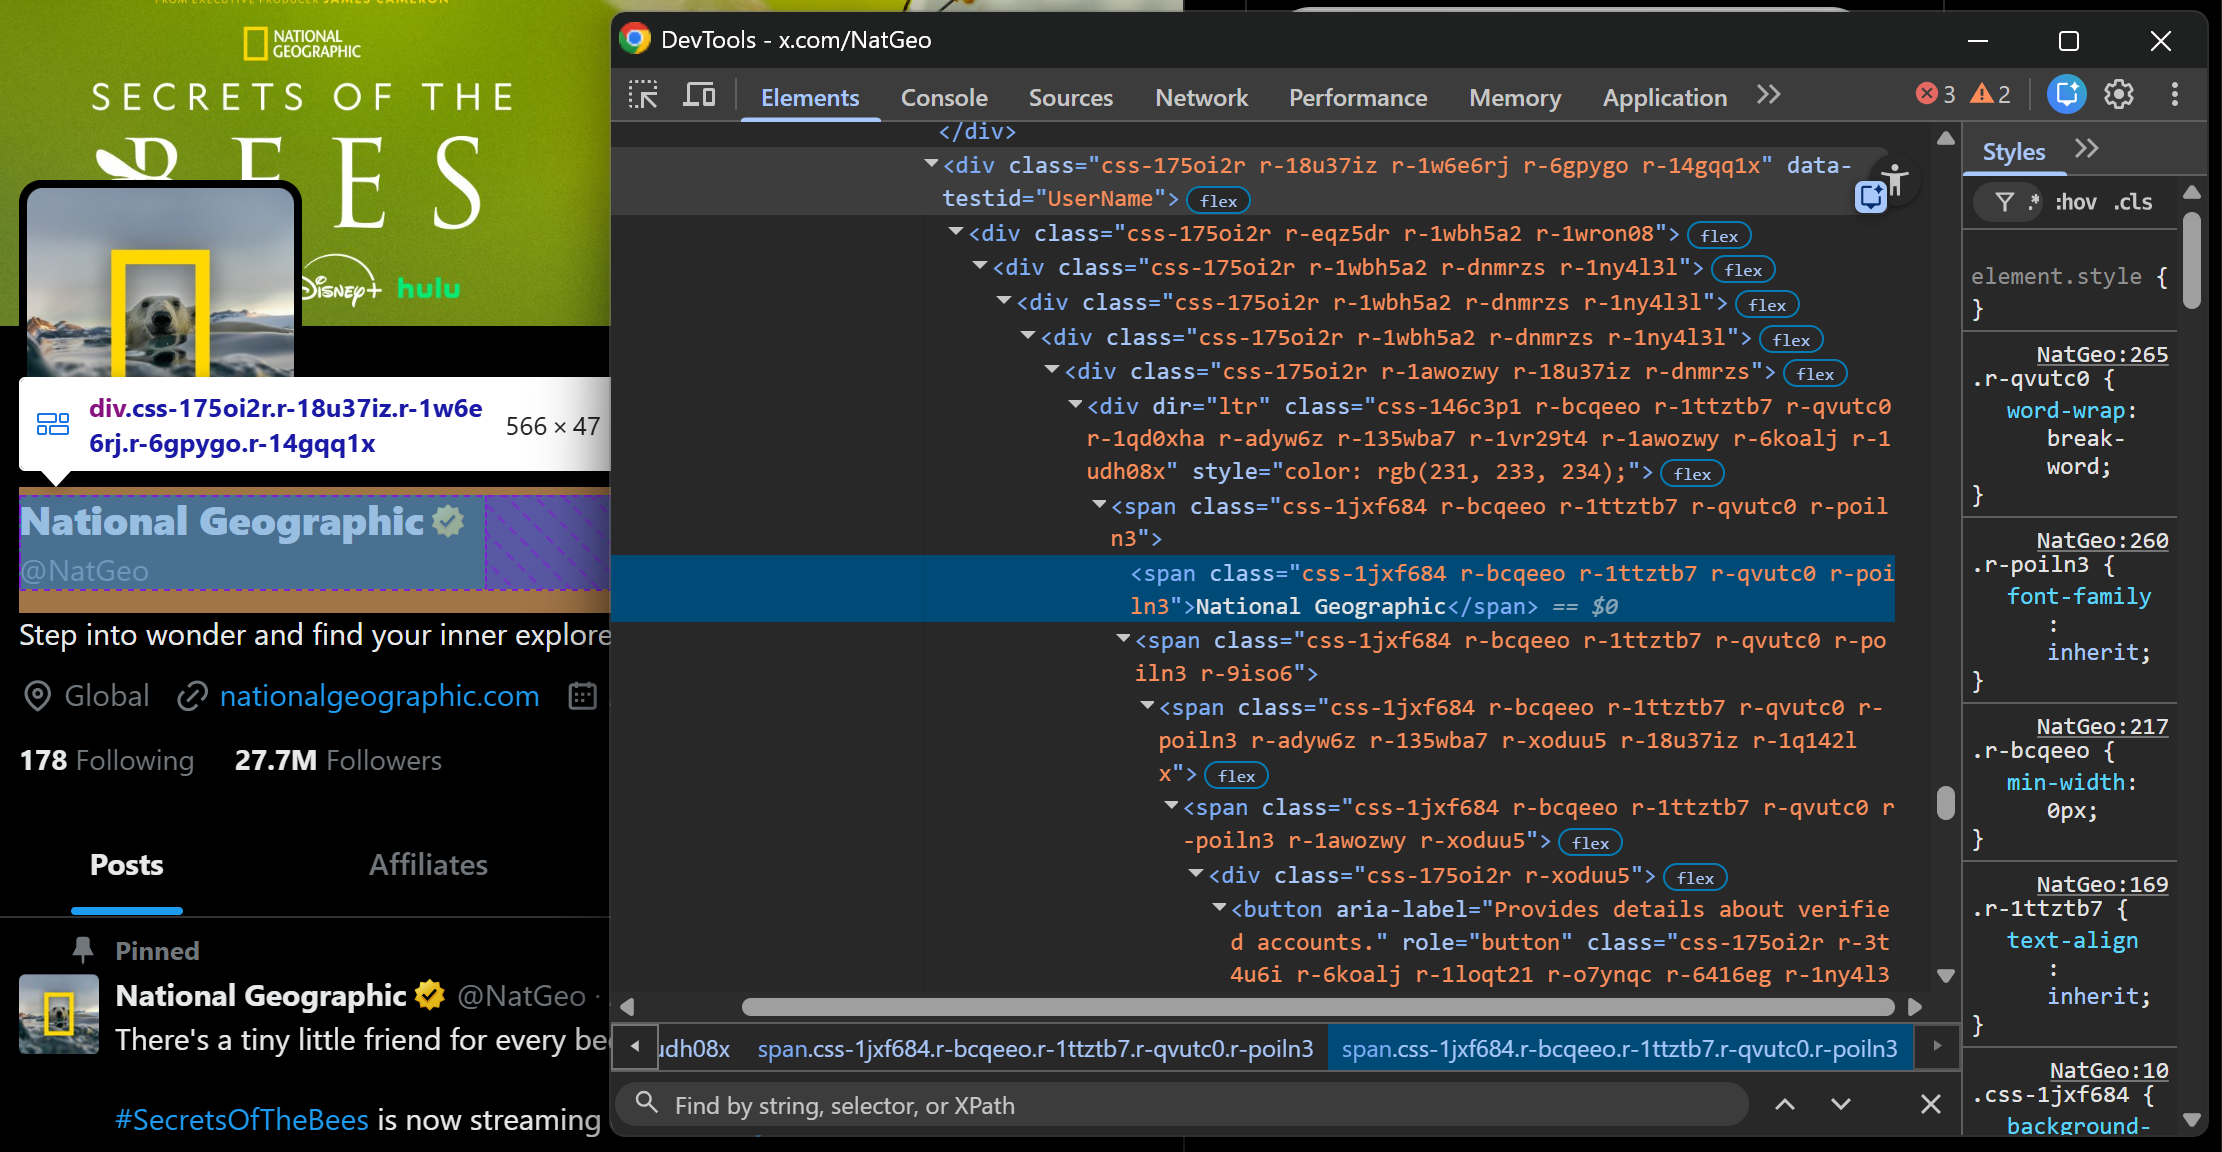This screenshot has width=2222, height=1152.
Task: Toggle flex badge on r-1awozwy r-xoduu5 span
Action: coord(1590,842)
